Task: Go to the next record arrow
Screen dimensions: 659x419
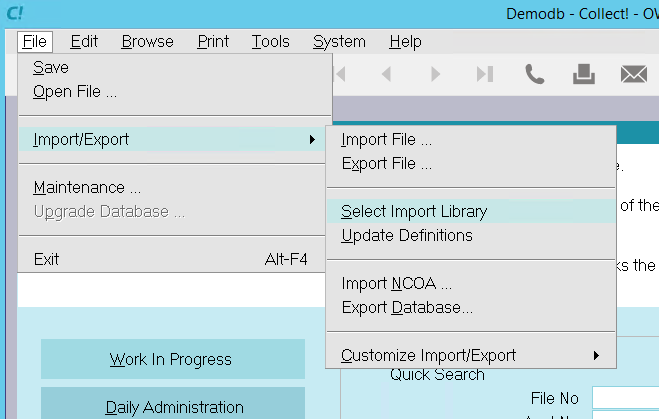Action: tap(435, 74)
